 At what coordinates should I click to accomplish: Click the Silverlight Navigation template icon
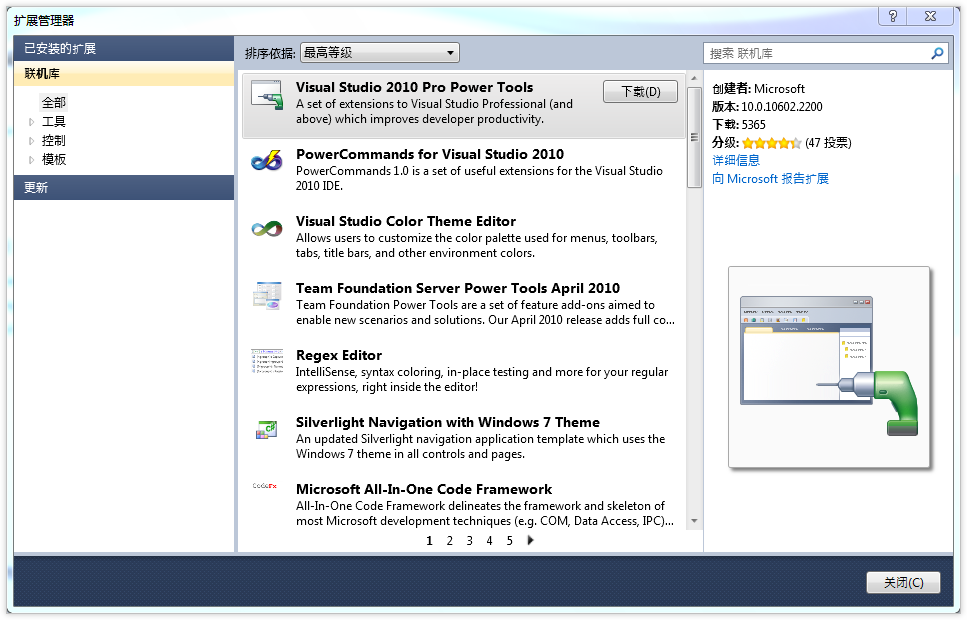(x=267, y=429)
